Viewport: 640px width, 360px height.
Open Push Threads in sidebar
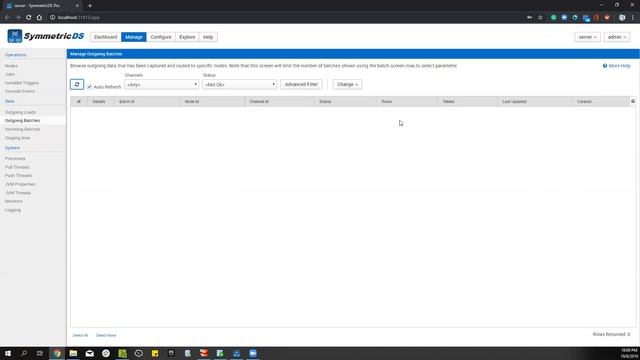click(18, 176)
